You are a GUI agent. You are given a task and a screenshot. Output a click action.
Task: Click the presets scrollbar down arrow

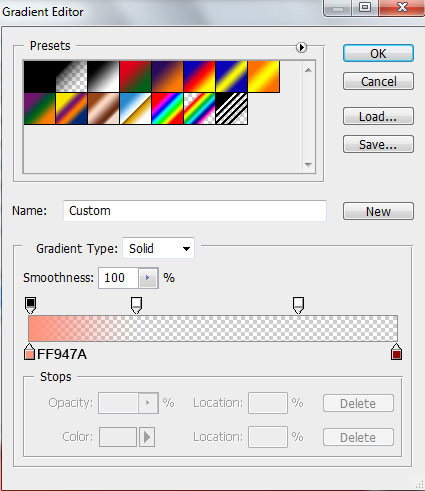(308, 165)
